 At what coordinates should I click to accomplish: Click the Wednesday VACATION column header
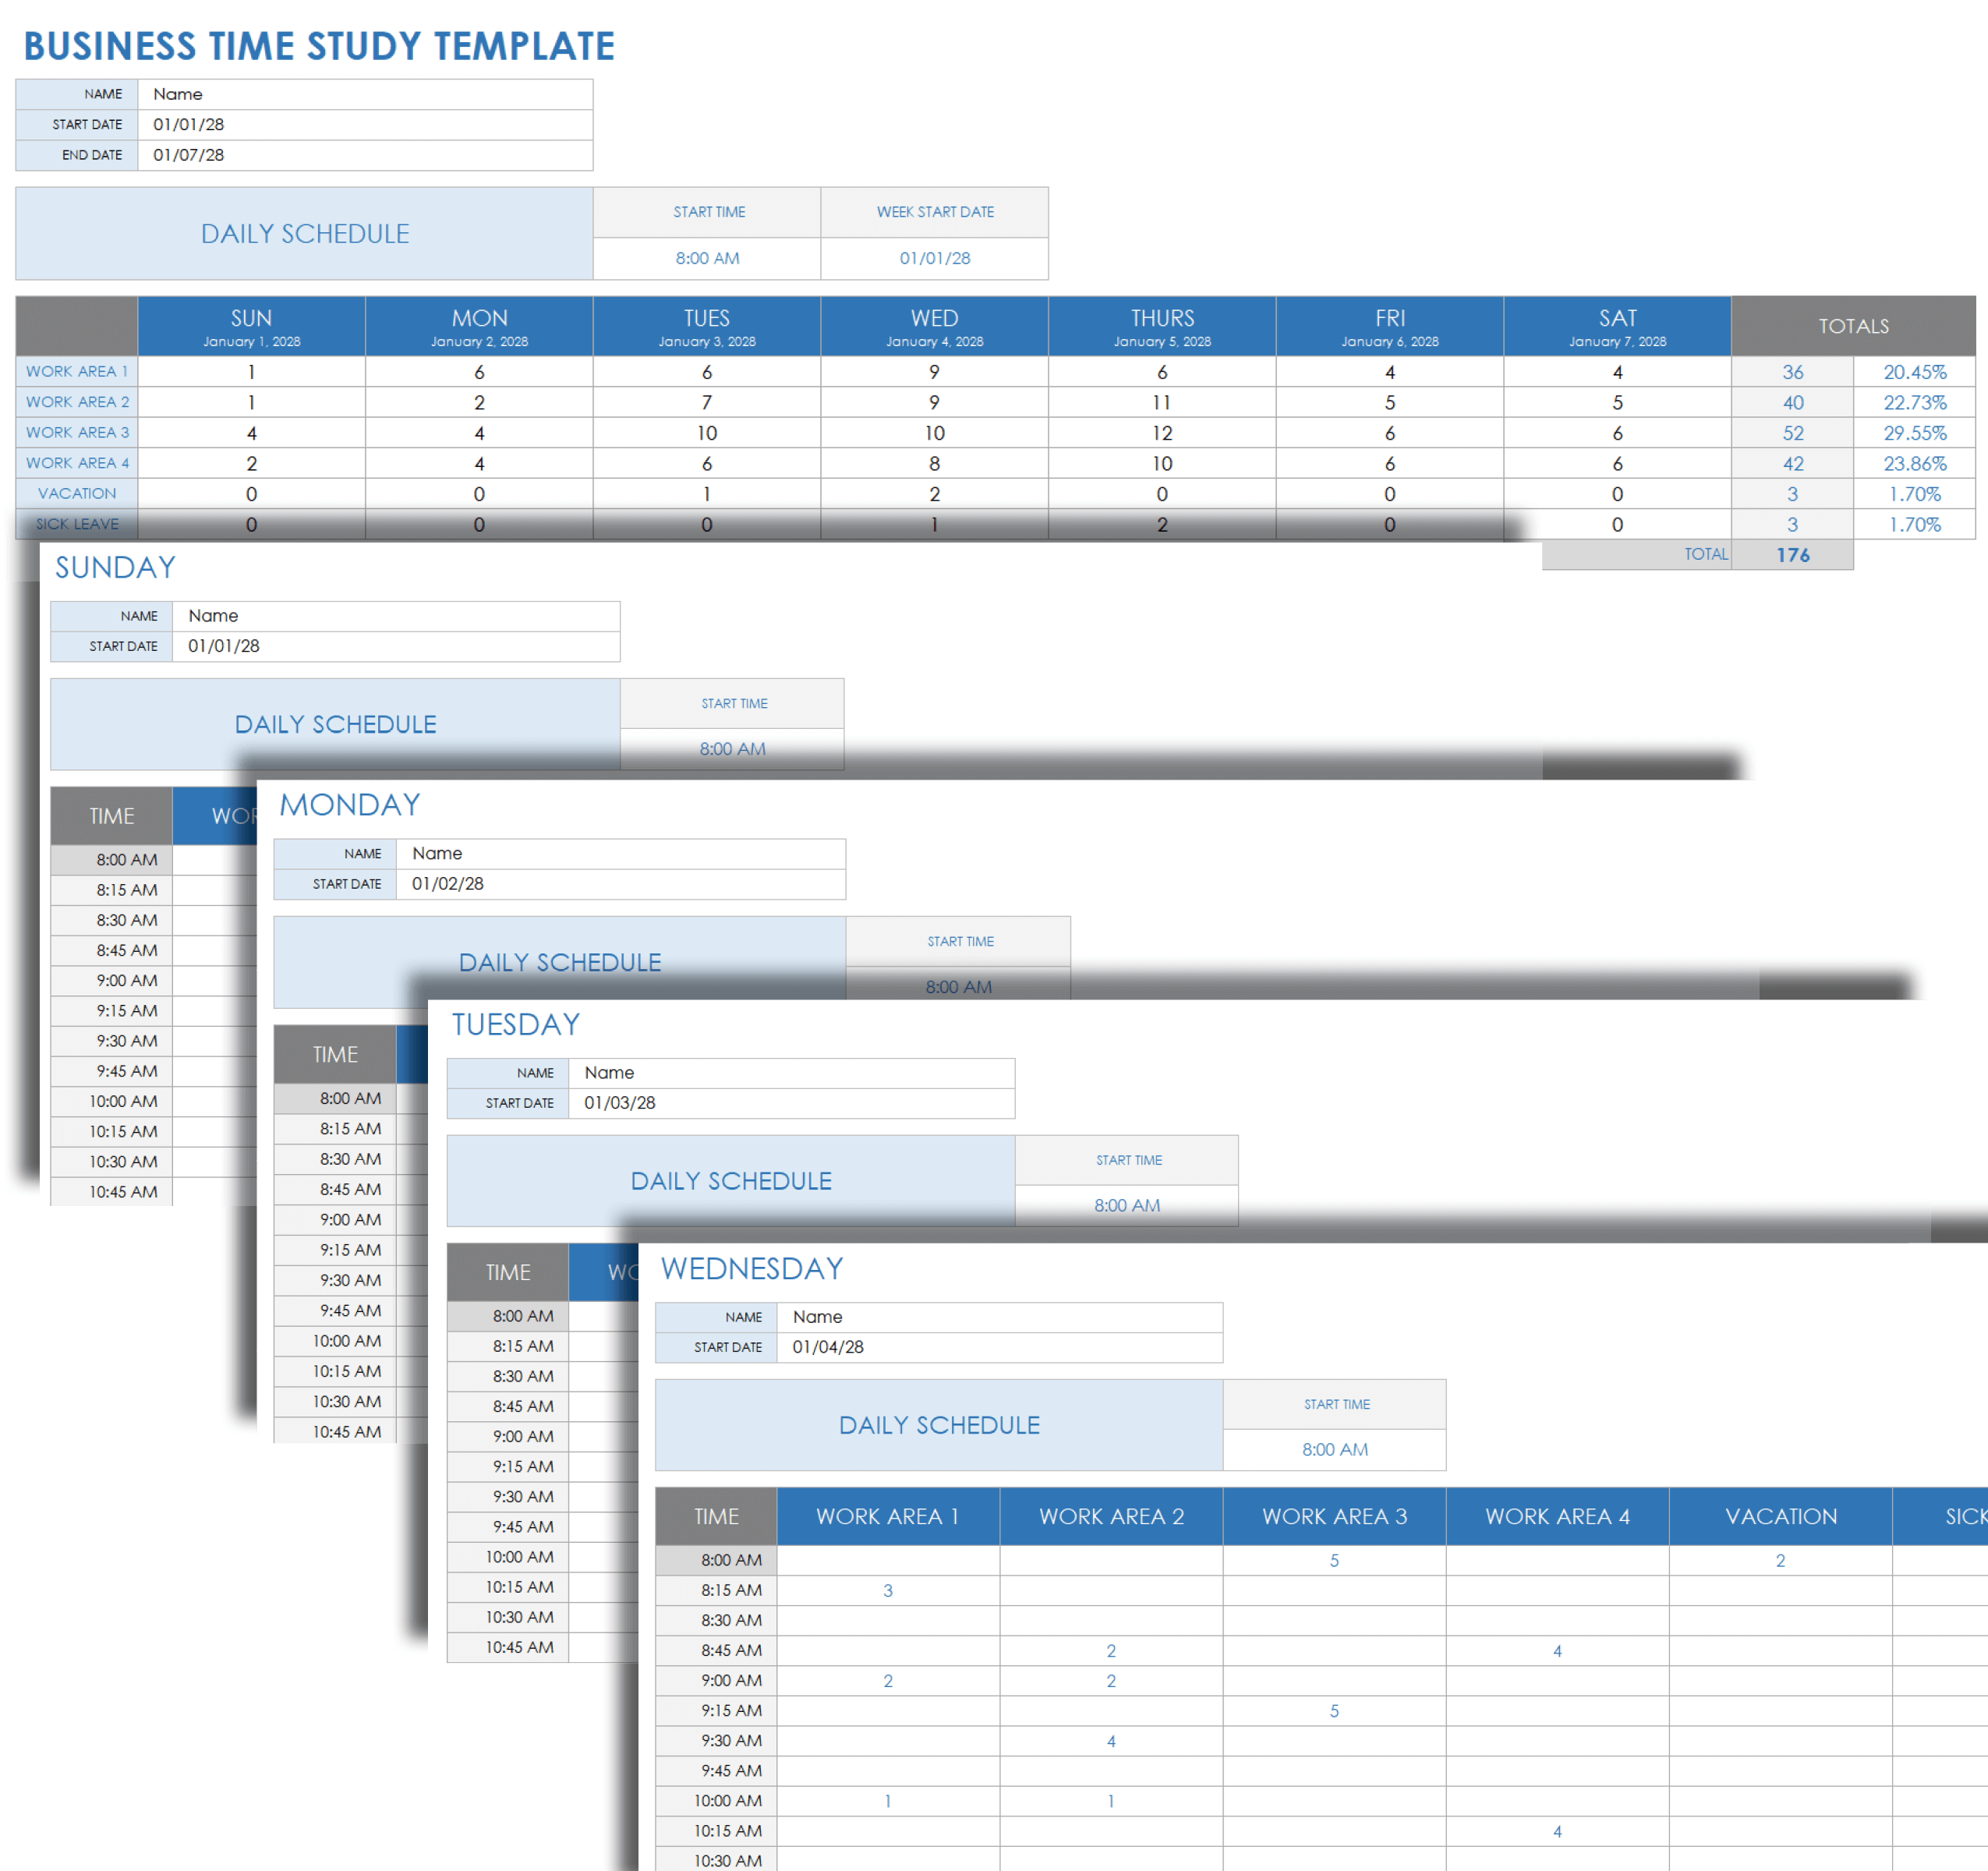[x=1780, y=1516]
